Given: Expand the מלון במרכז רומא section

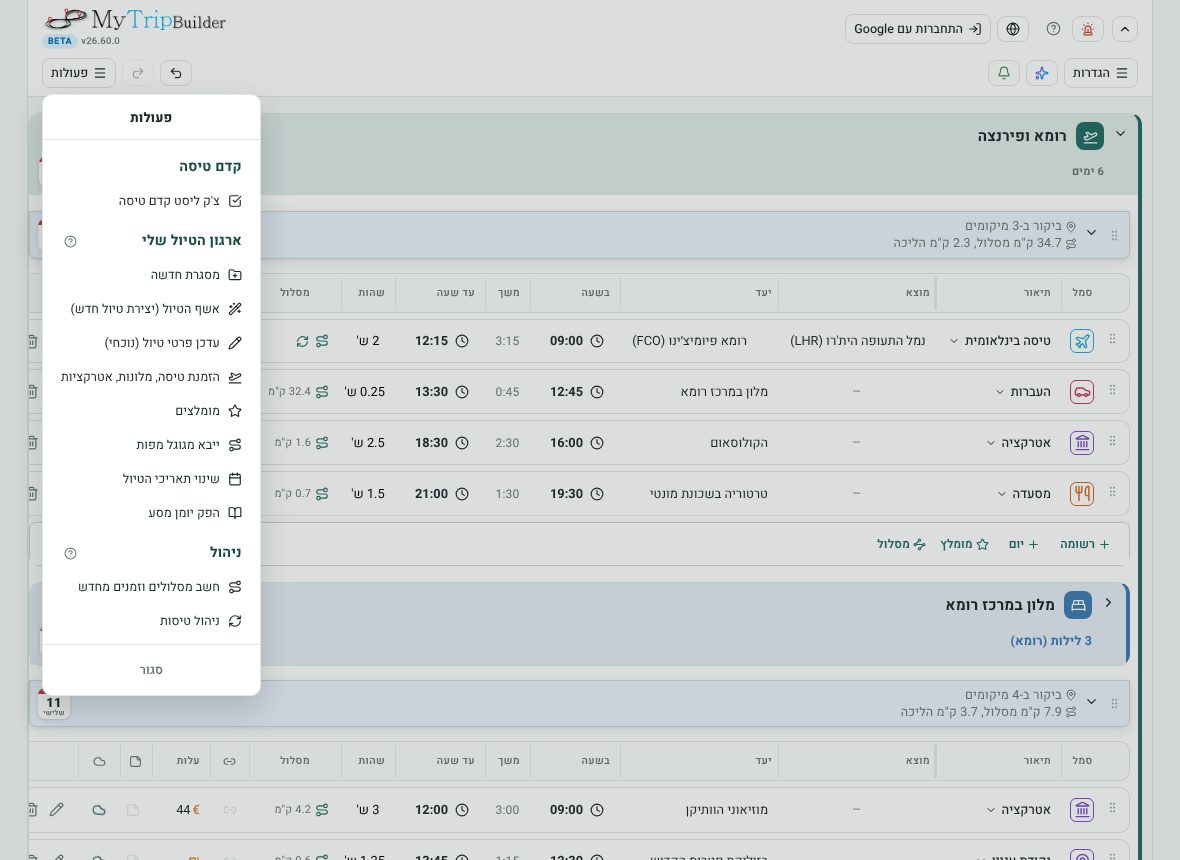Looking at the screenshot, I should [1109, 603].
